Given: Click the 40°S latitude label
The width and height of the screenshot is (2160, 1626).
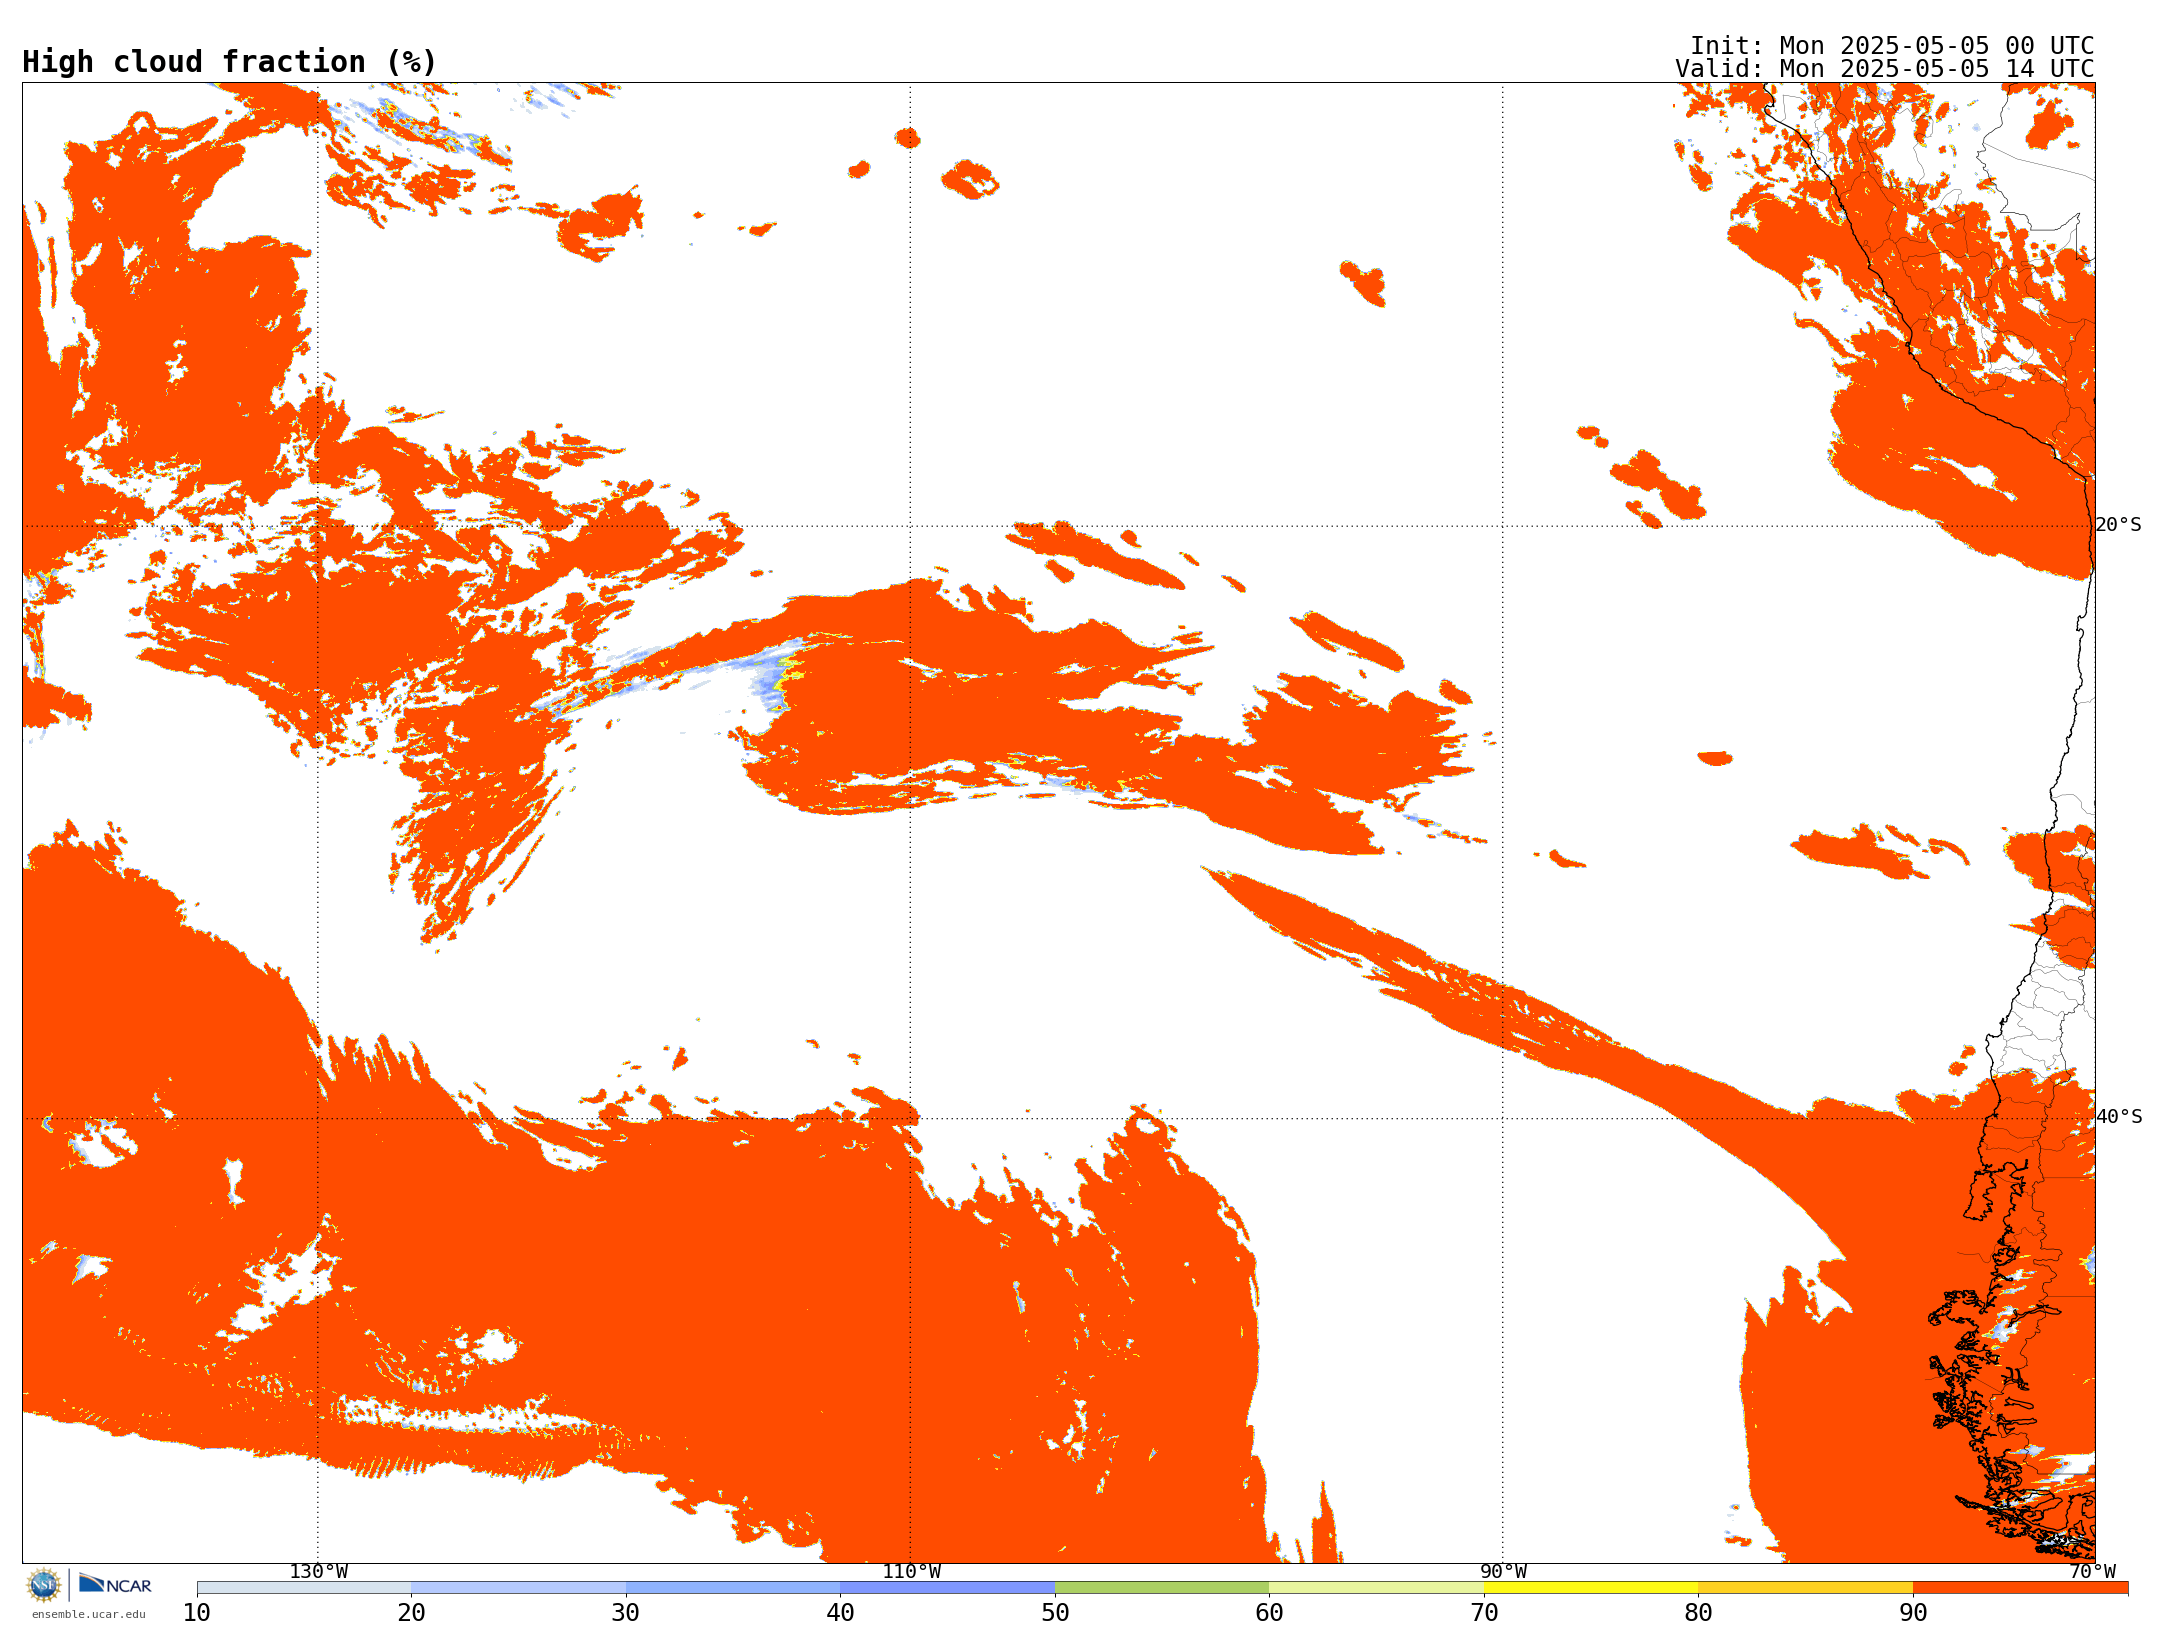Looking at the screenshot, I should [2119, 1117].
